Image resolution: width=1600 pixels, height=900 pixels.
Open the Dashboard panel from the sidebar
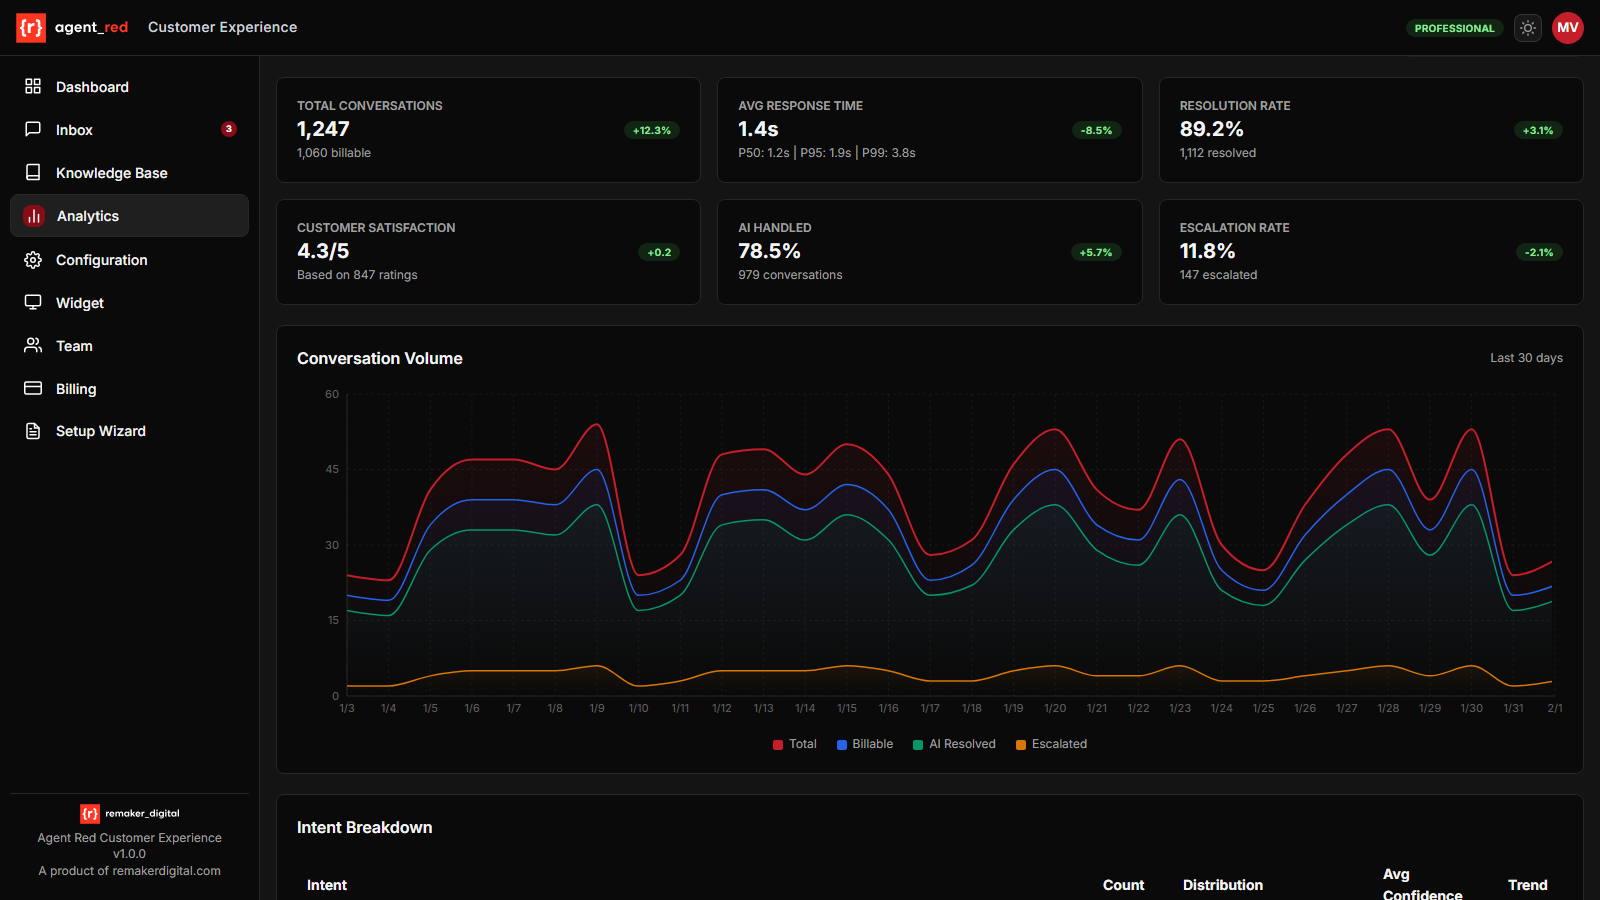pos(92,87)
